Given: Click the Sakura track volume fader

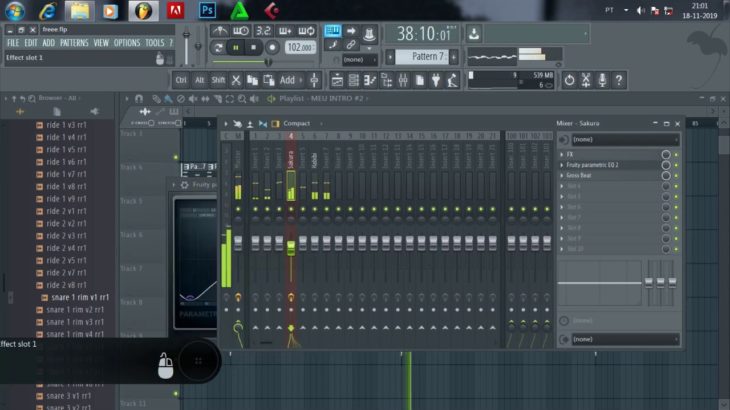Looking at the screenshot, I should coord(291,248).
